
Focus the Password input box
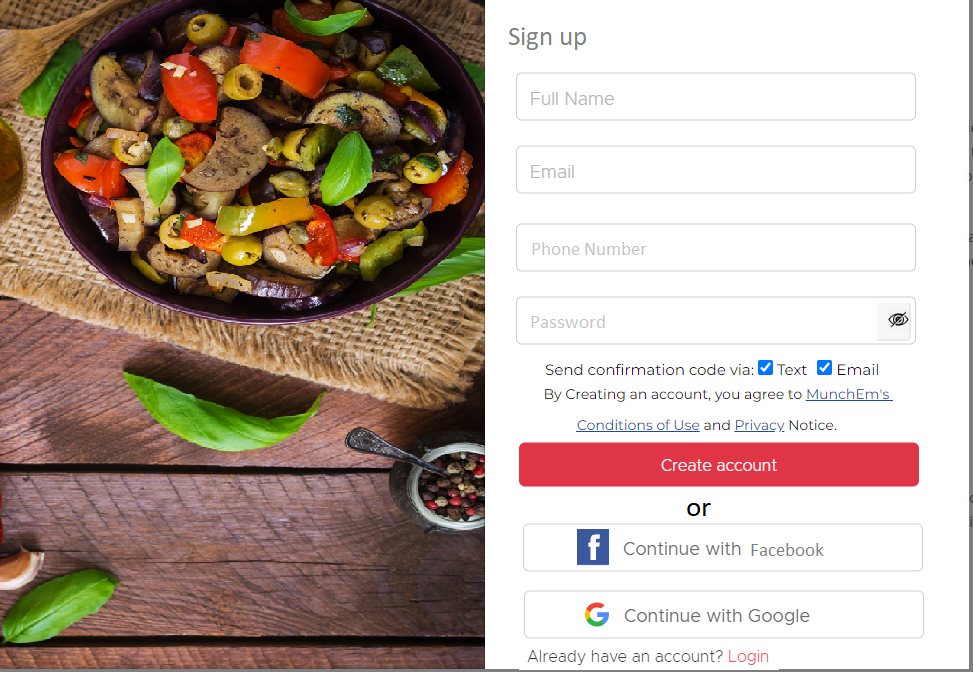click(x=696, y=321)
